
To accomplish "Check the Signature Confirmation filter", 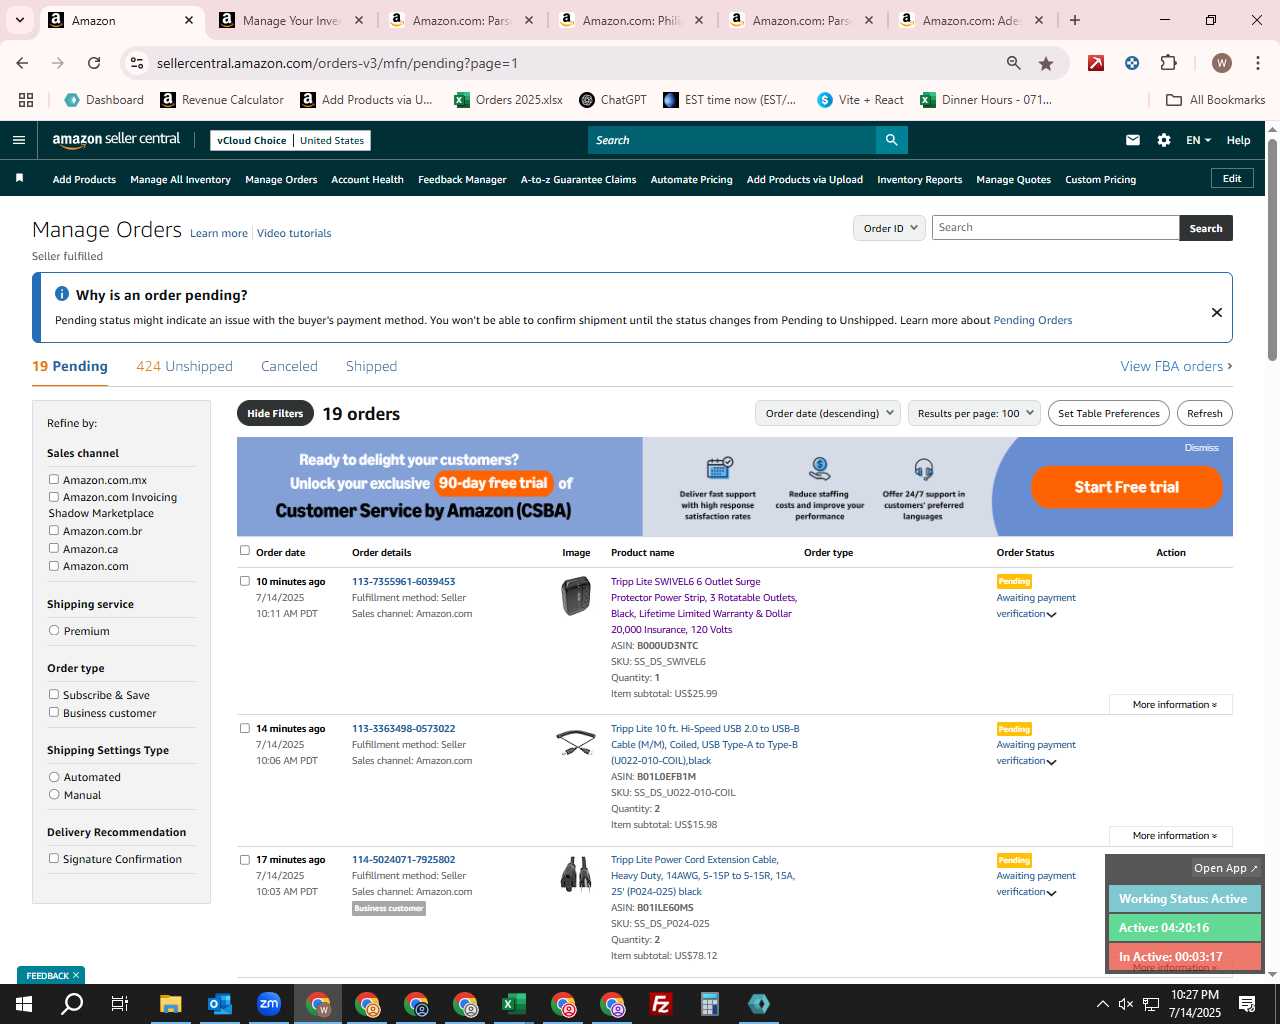I will (x=54, y=858).
